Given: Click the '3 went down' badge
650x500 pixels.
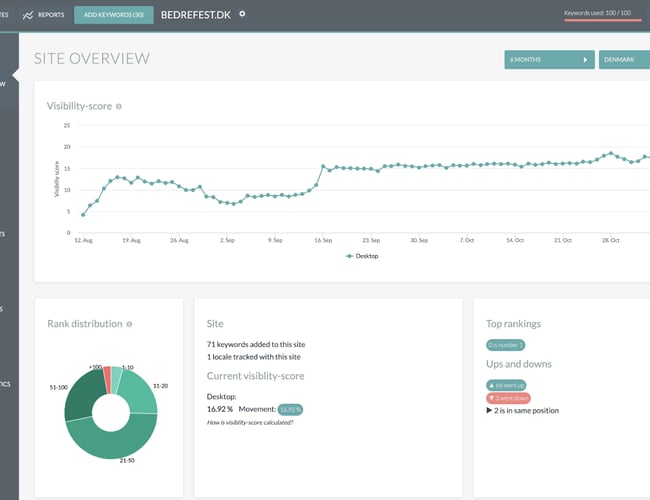Looking at the screenshot, I should tap(507, 397).
